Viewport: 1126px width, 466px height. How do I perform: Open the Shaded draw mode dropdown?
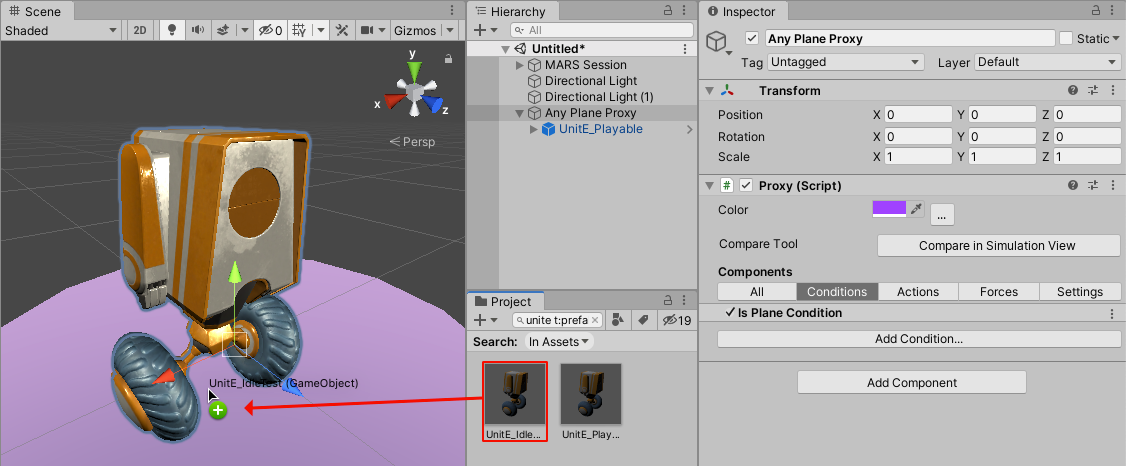click(62, 30)
